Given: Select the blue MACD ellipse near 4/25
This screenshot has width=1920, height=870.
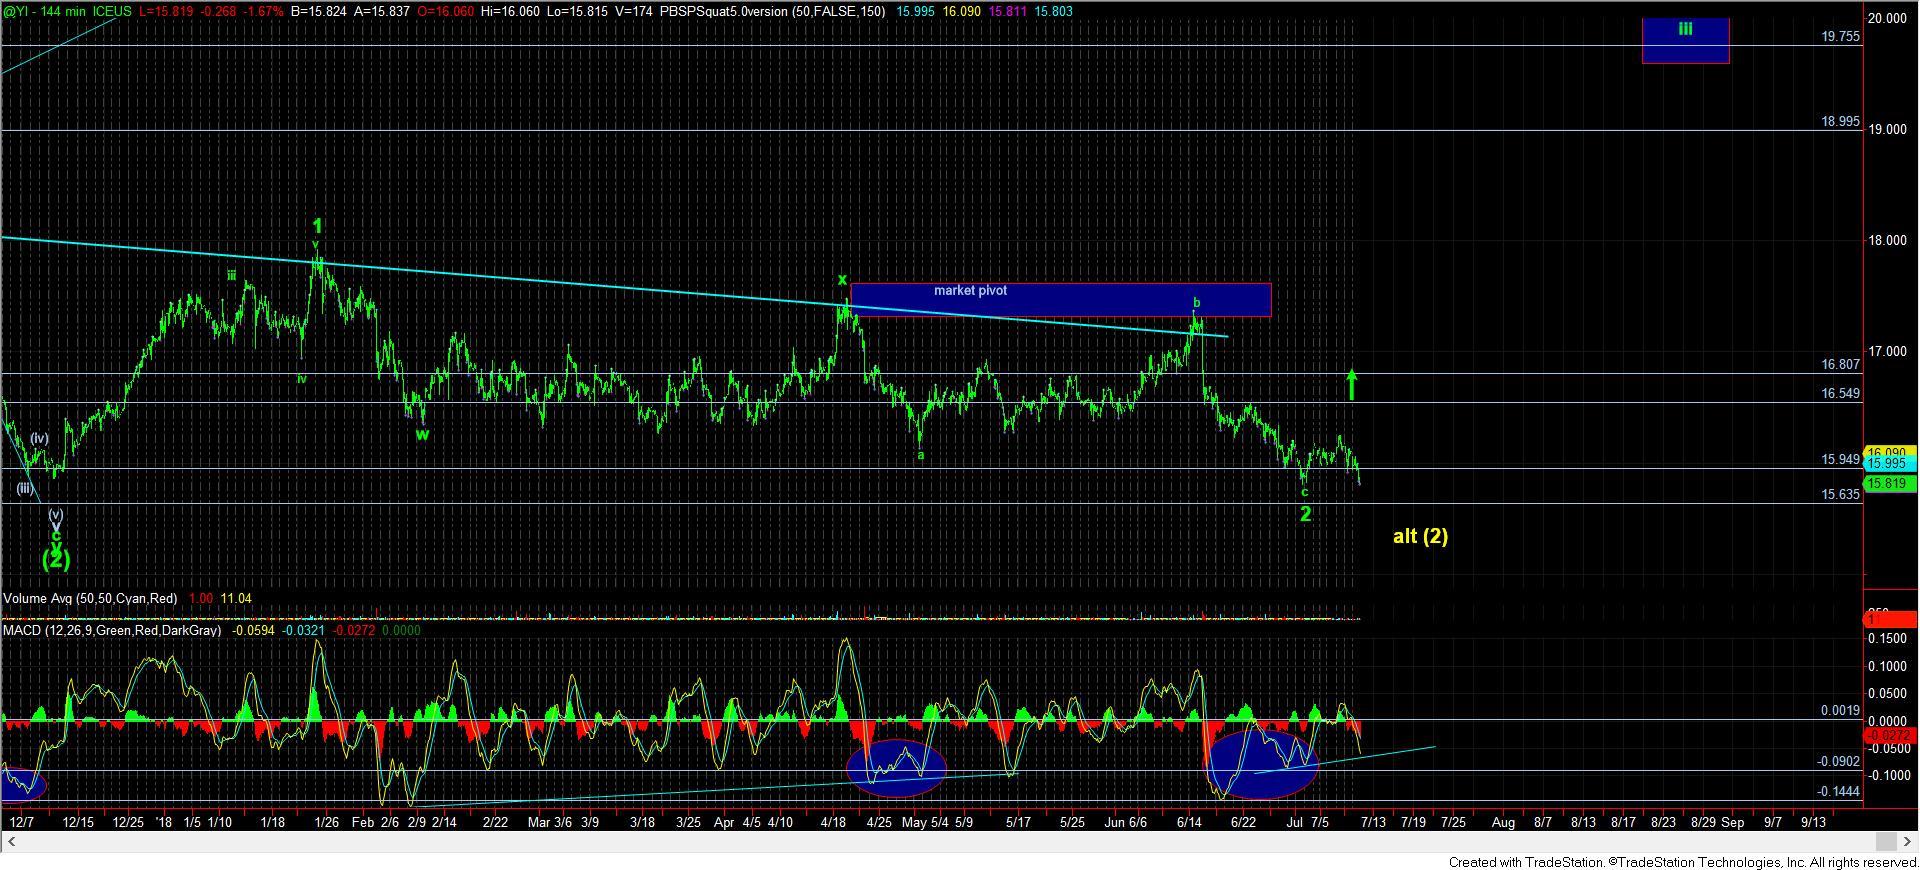Looking at the screenshot, I should tap(896, 767).
